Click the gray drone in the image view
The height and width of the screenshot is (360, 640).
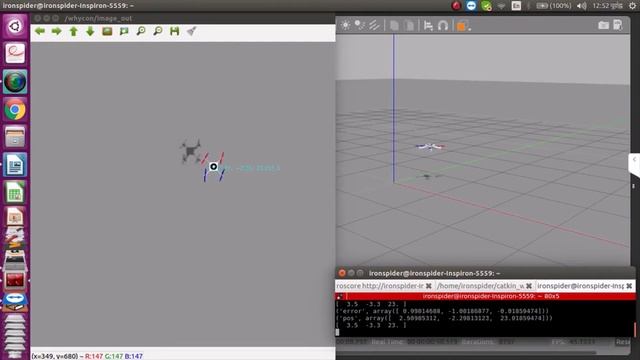pos(190,151)
